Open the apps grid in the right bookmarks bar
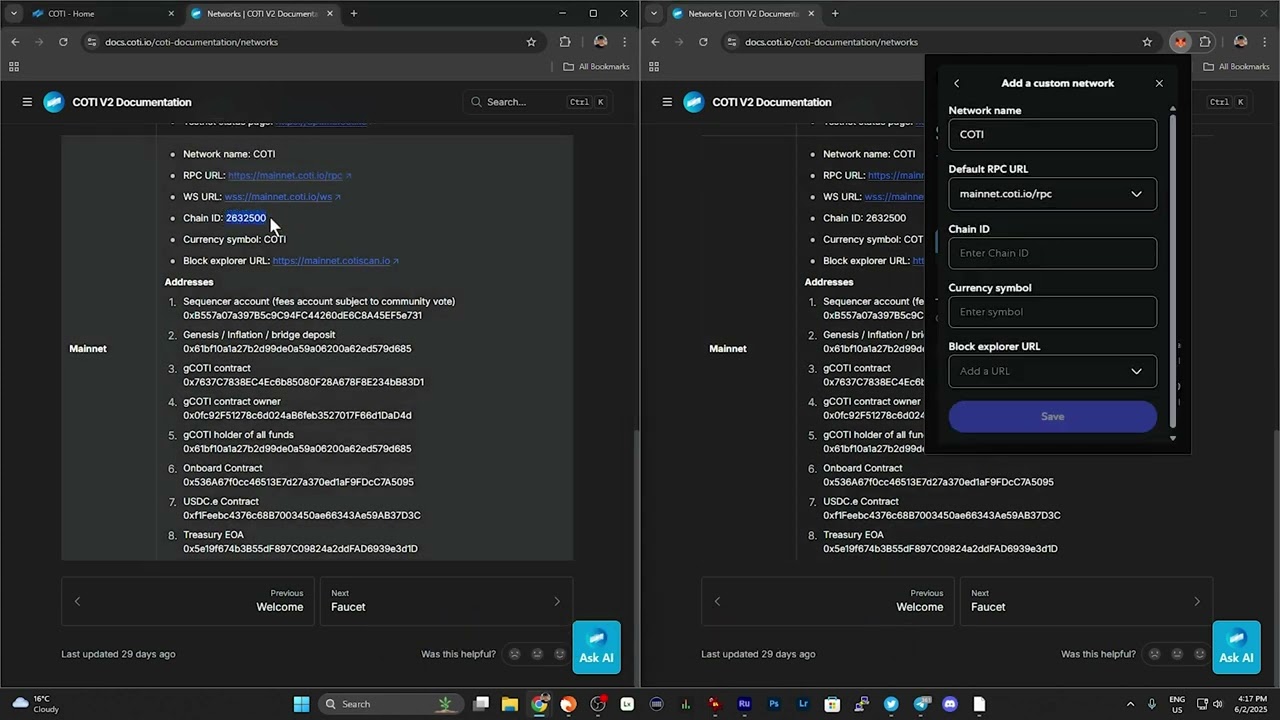The height and width of the screenshot is (720, 1280). tap(654, 67)
